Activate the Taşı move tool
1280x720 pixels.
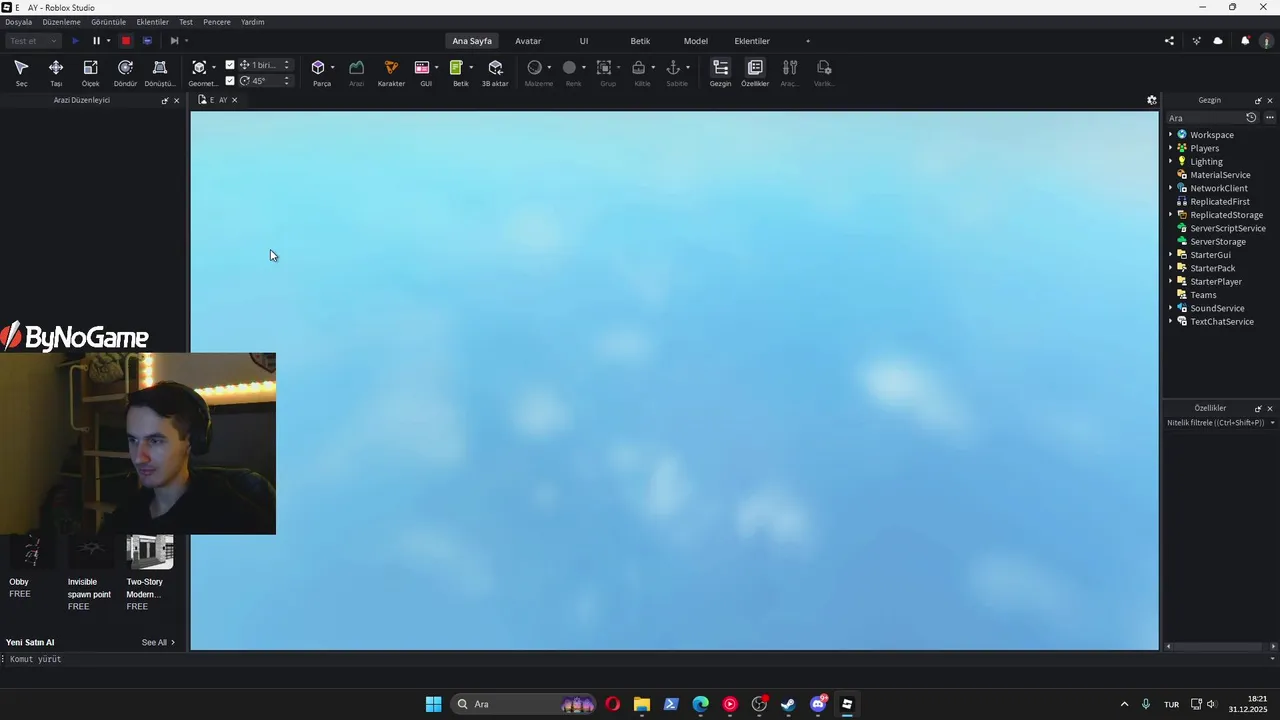[56, 72]
